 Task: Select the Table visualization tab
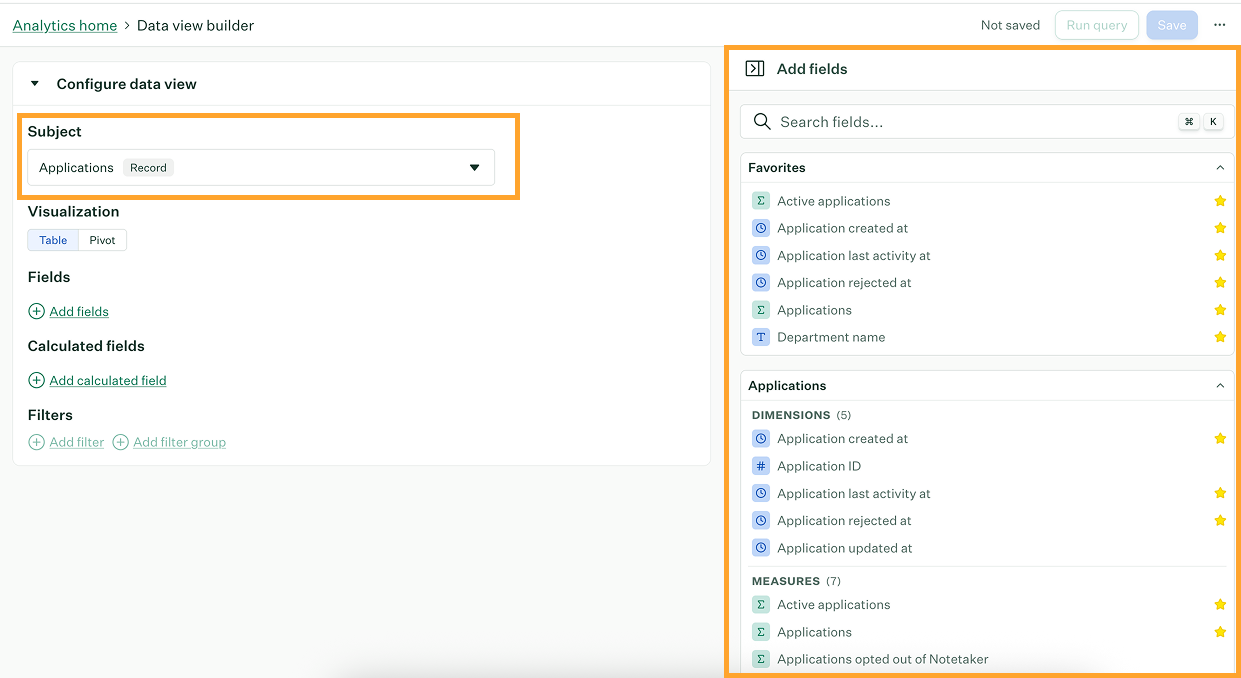(x=53, y=240)
